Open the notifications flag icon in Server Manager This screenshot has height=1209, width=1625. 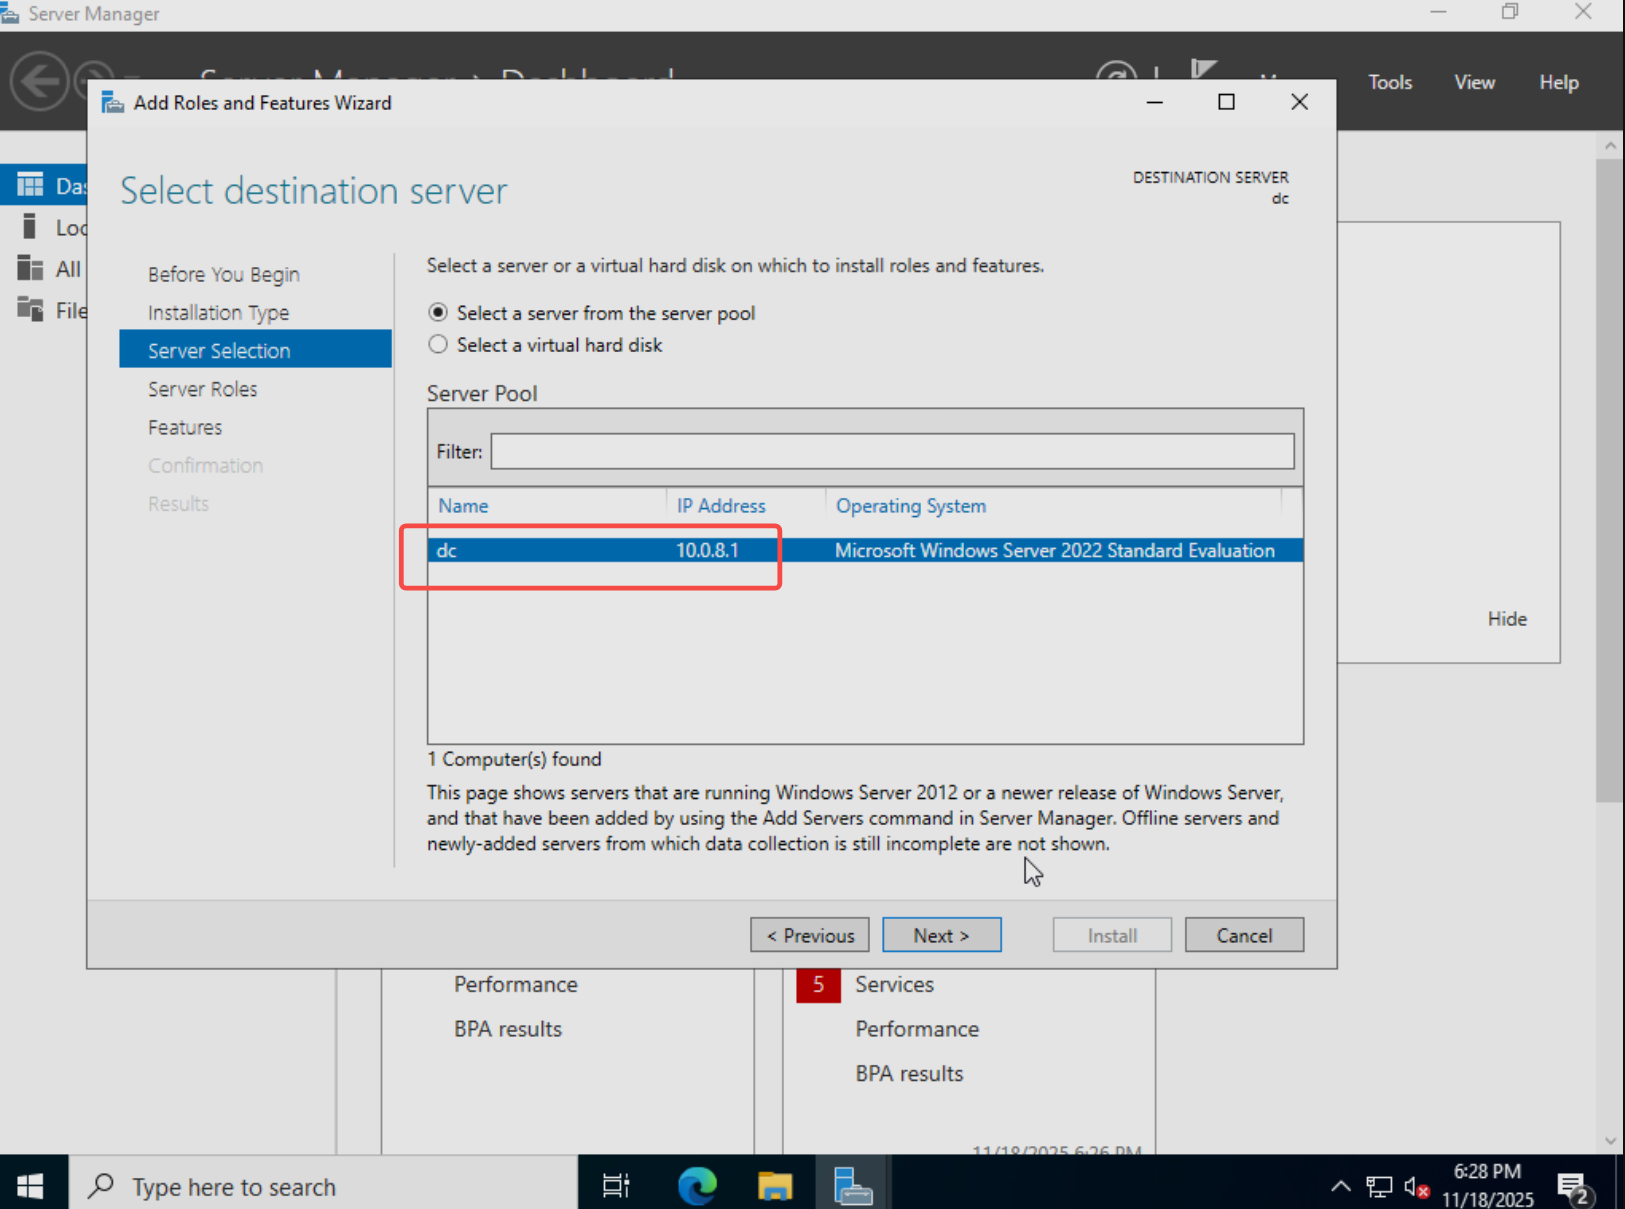click(x=1203, y=70)
